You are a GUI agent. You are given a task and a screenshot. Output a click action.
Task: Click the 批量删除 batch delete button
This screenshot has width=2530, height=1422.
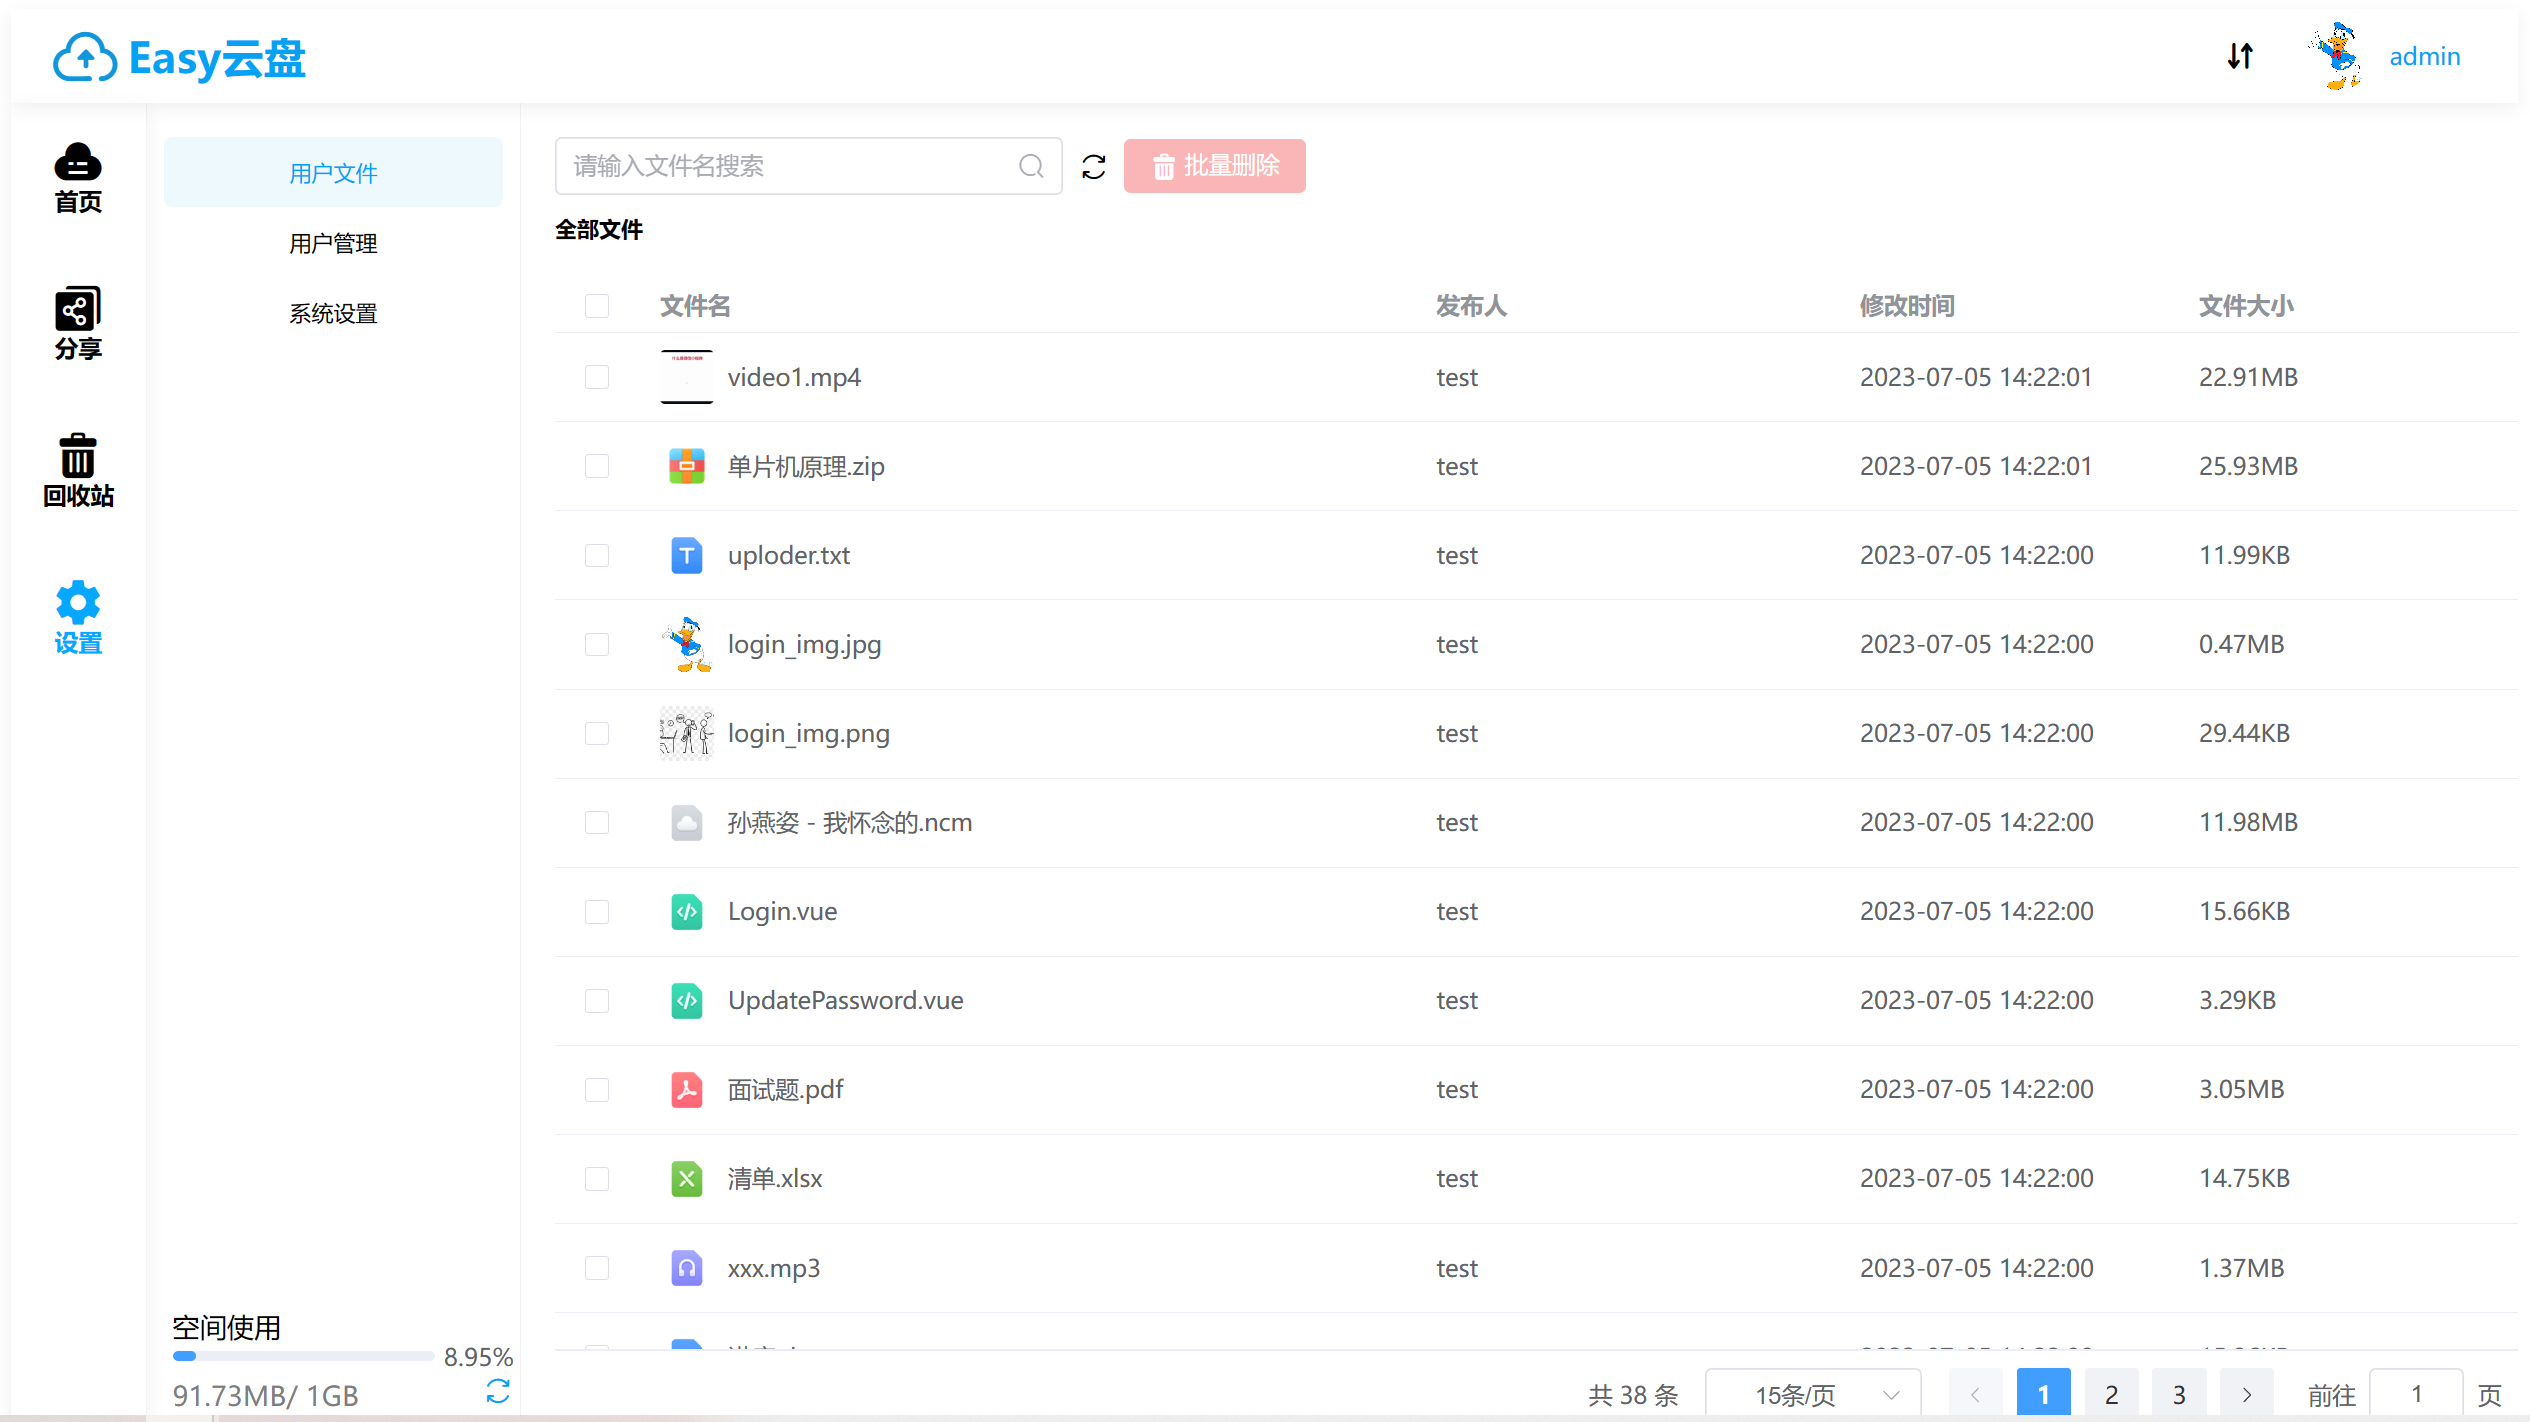pyautogui.click(x=1214, y=166)
